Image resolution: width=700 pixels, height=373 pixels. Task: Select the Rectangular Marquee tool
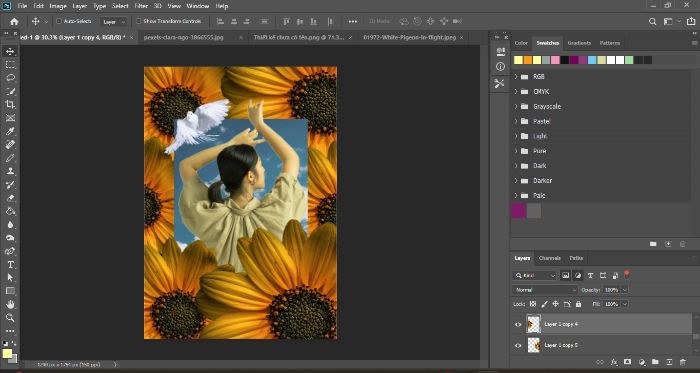tap(10, 65)
